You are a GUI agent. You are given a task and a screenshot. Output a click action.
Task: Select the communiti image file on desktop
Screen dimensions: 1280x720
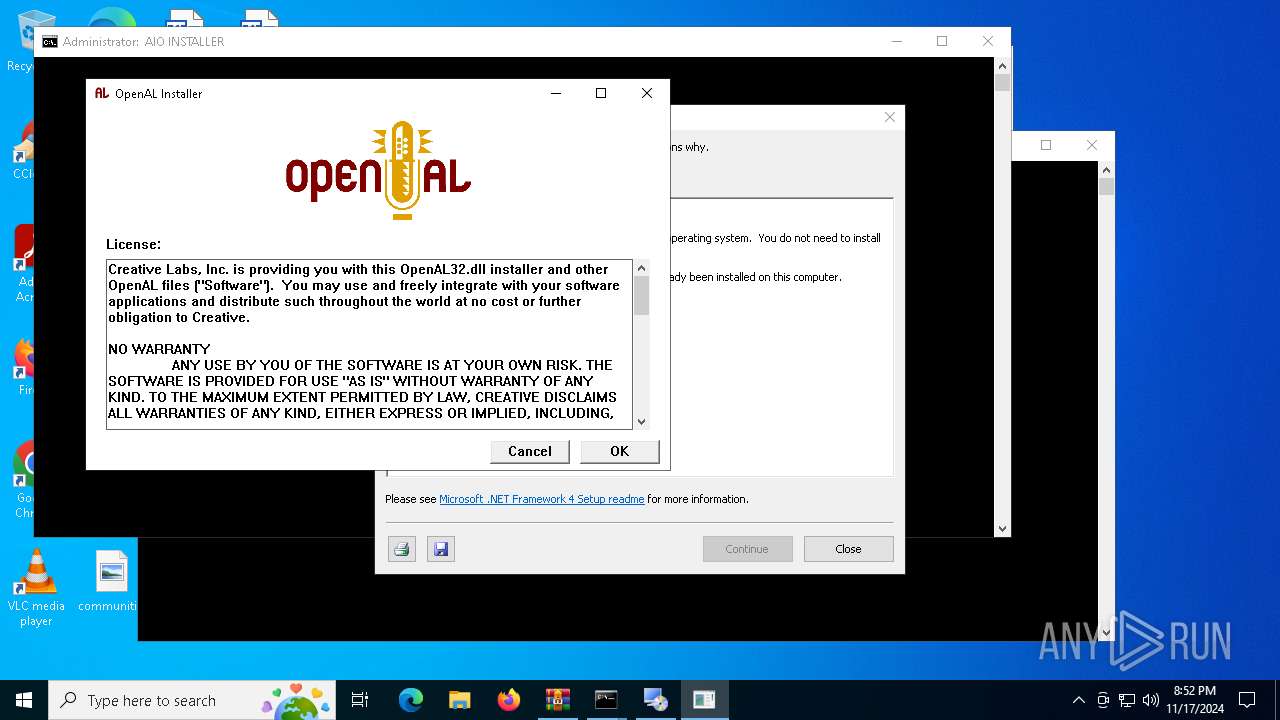110,581
